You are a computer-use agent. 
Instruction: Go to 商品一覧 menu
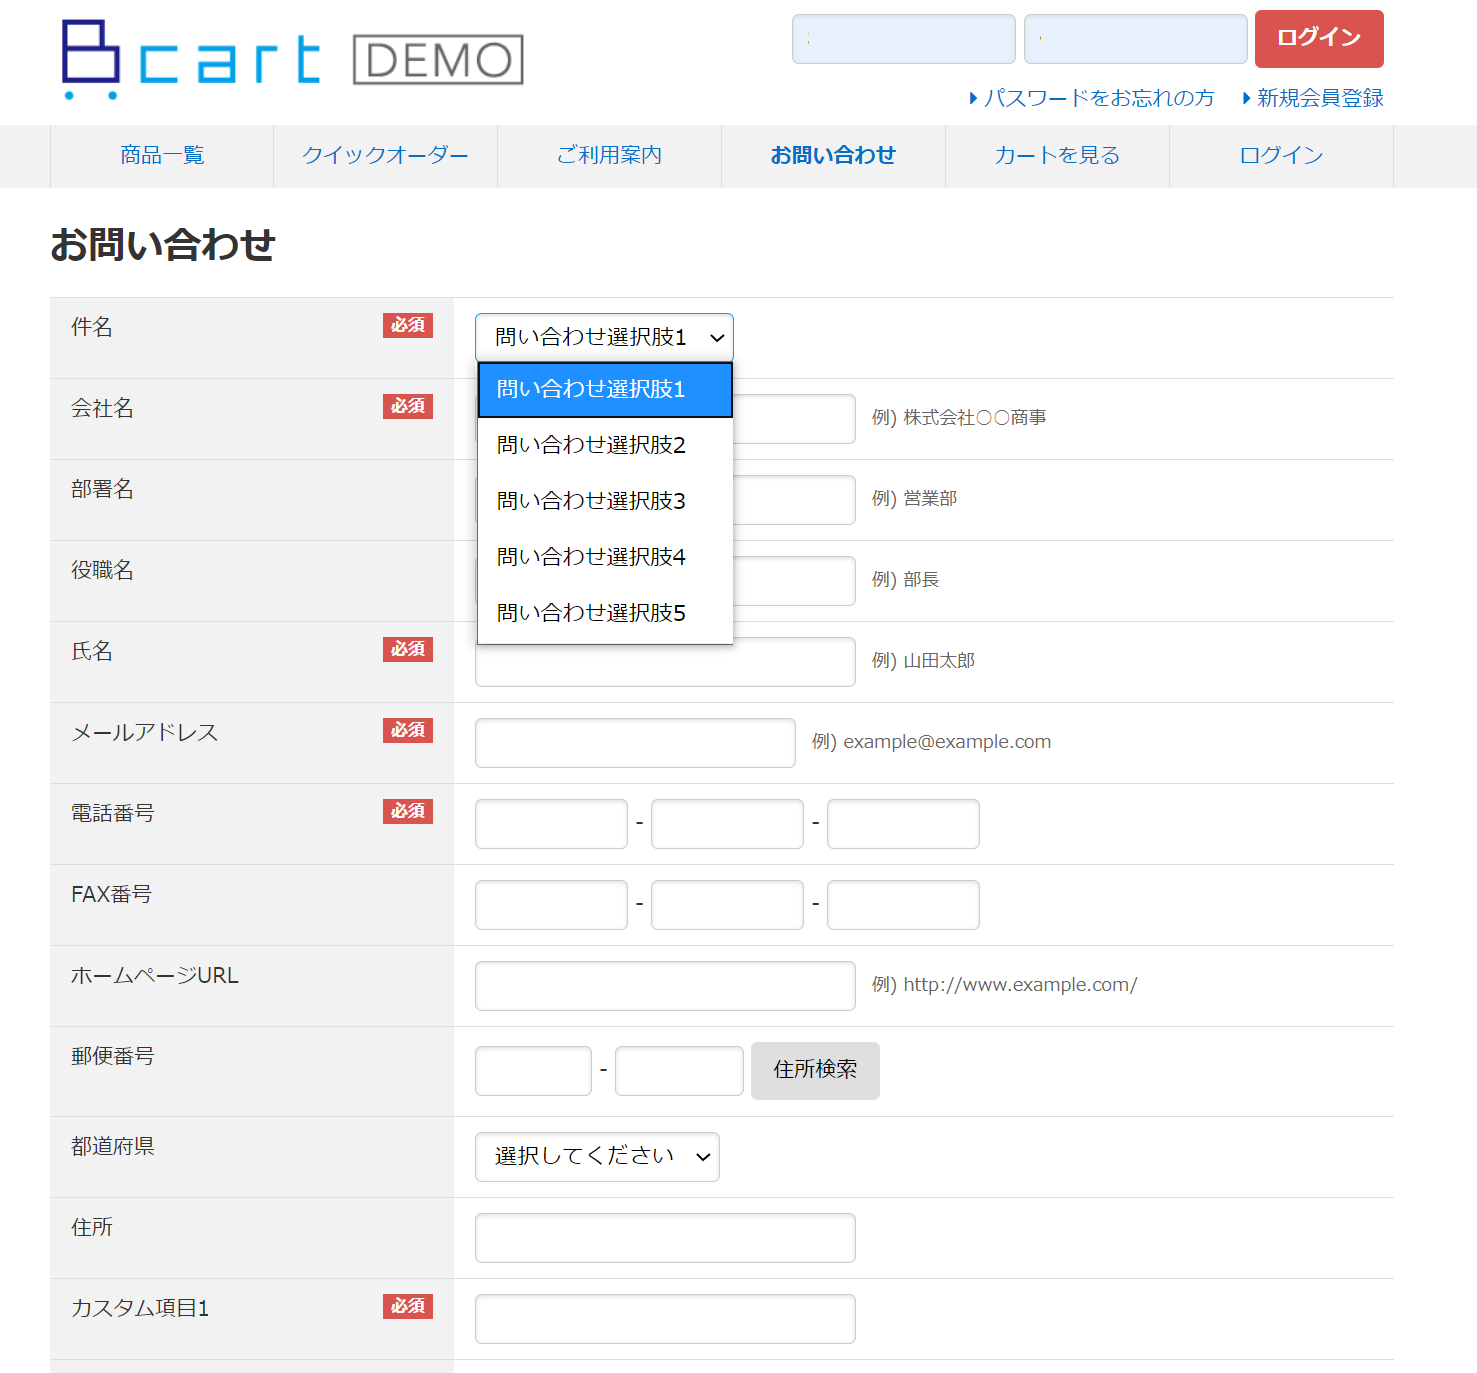coord(162,156)
